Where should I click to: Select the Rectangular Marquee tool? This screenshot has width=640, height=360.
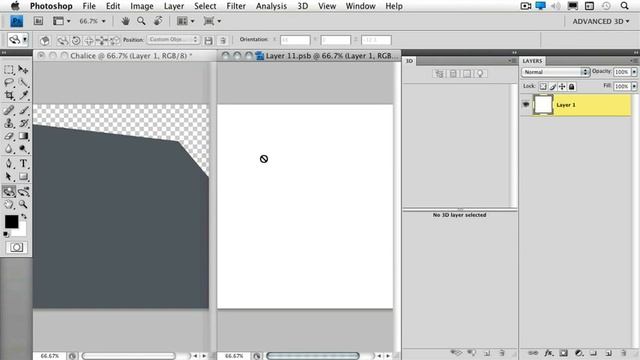[9, 69]
